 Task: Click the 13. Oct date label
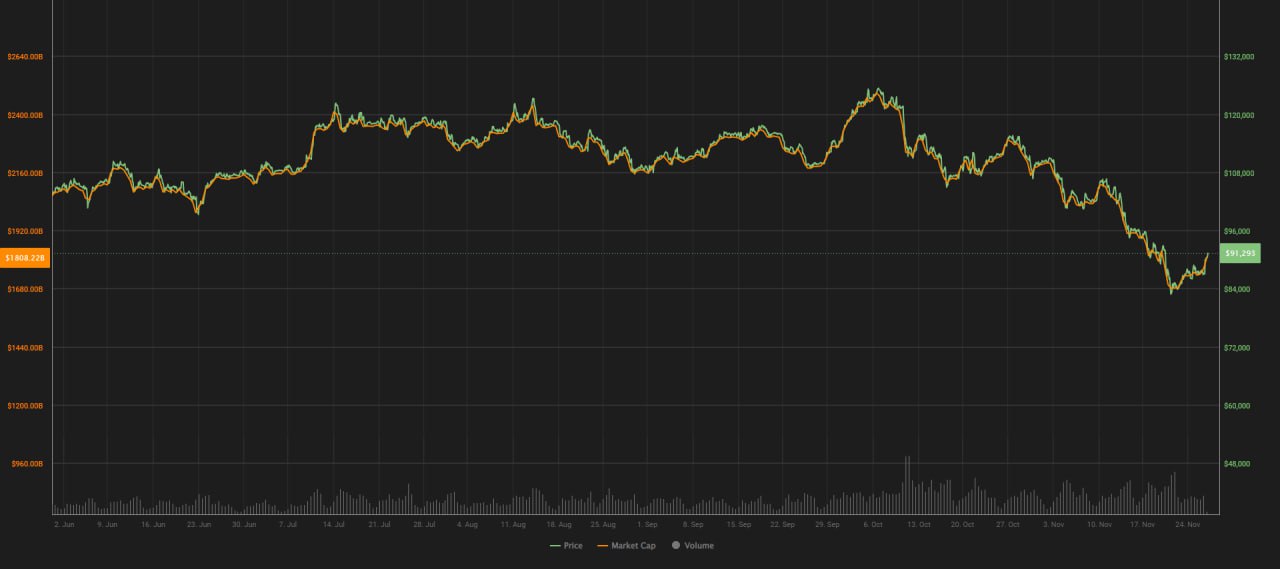918,524
